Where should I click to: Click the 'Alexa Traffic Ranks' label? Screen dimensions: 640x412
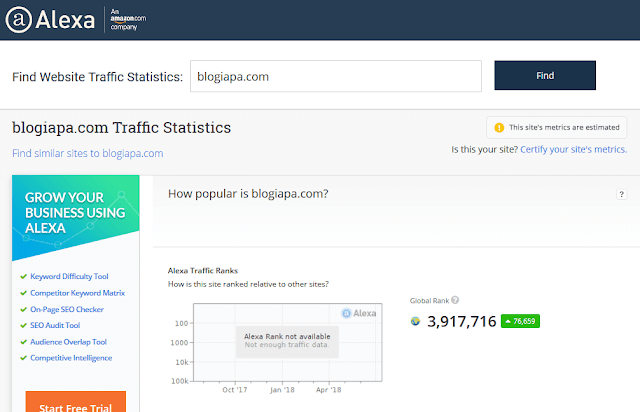[x=203, y=271]
